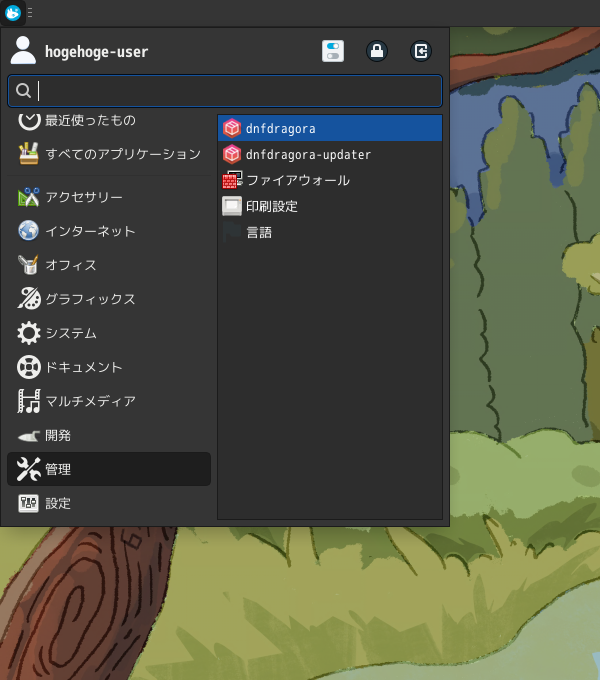Click the hogehoge-user avatar icon
The image size is (600, 680).
point(23,51)
